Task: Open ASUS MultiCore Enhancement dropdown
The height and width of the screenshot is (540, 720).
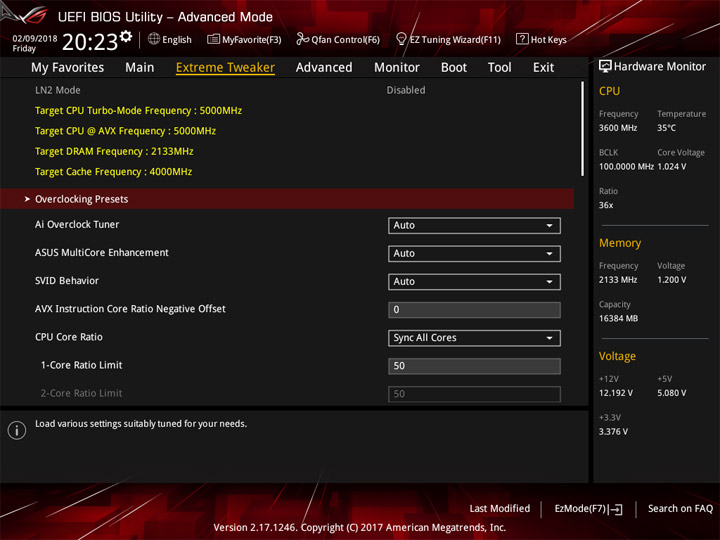Action: pos(474,253)
